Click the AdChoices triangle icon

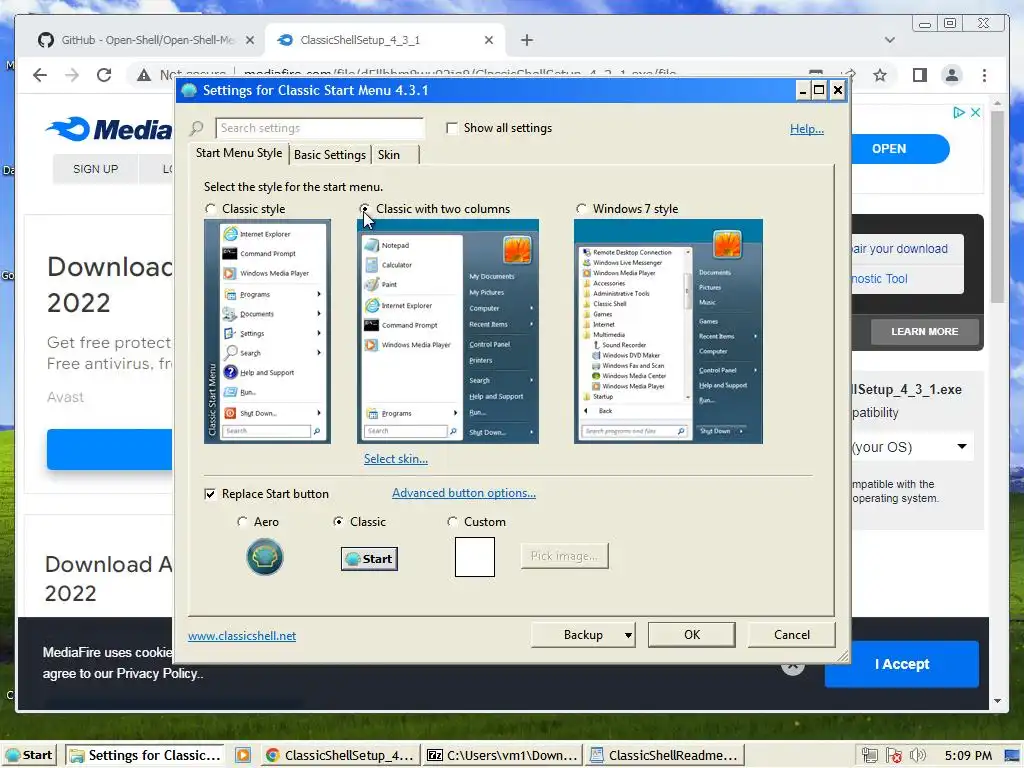pyautogui.click(x=958, y=112)
